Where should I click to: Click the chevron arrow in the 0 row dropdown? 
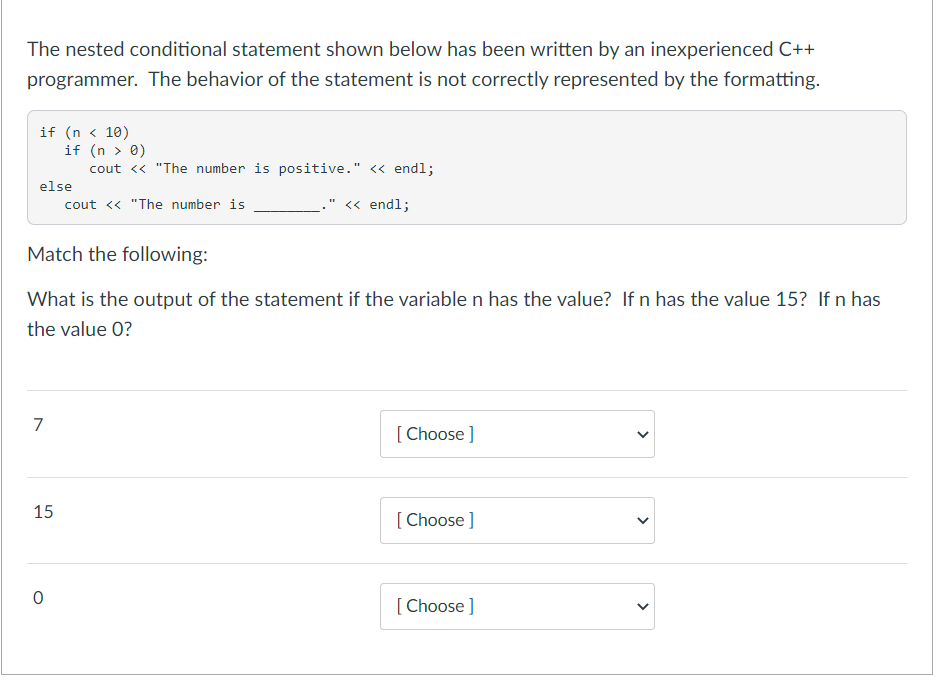(x=643, y=607)
